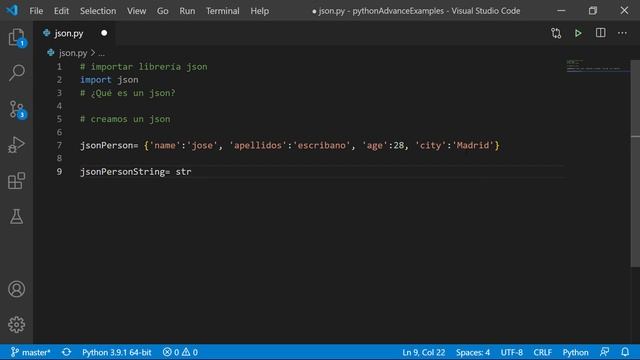Image resolution: width=640 pixels, height=360 pixels.
Task: Click the unsaved dot on the json.py tab
Action: pyautogui.click(x=104, y=33)
